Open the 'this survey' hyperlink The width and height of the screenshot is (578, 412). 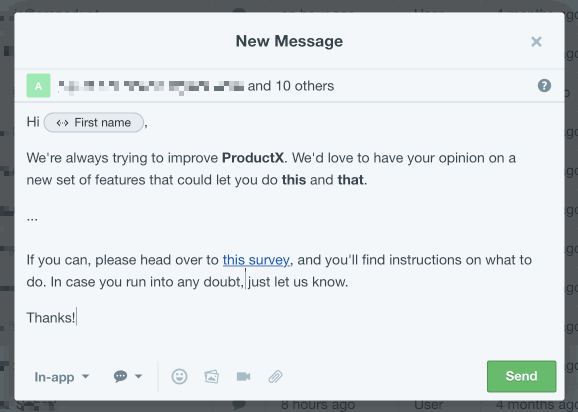click(256, 260)
